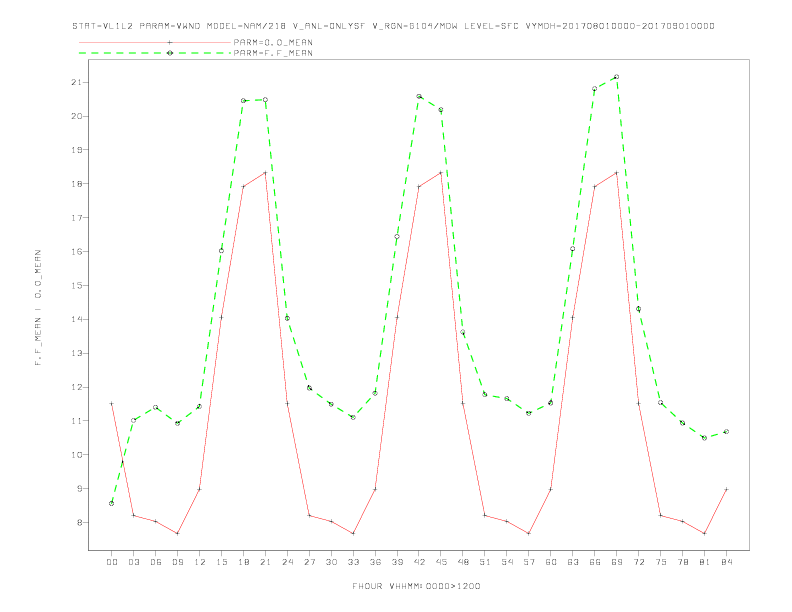Click the green F_MEAN peak marker at hour 69
This screenshot has width=792, height=612.
[x=617, y=77]
